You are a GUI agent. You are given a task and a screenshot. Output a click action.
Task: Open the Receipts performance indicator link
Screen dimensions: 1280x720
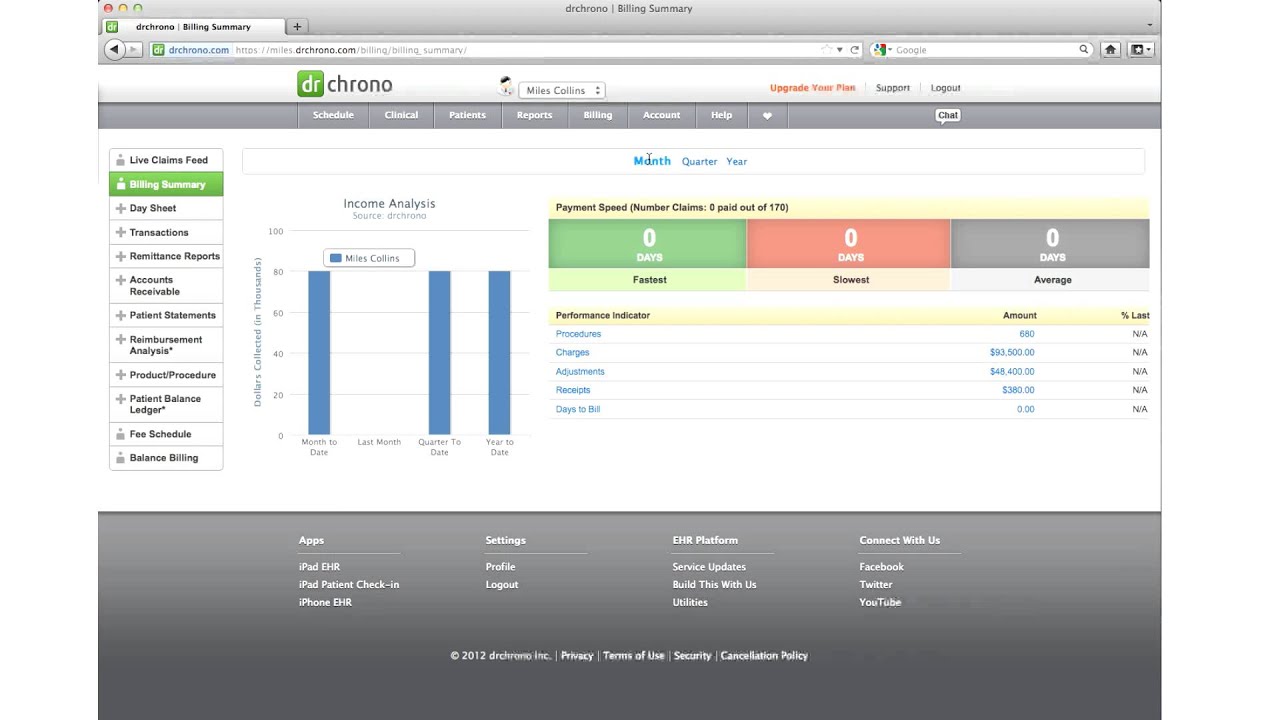573,390
